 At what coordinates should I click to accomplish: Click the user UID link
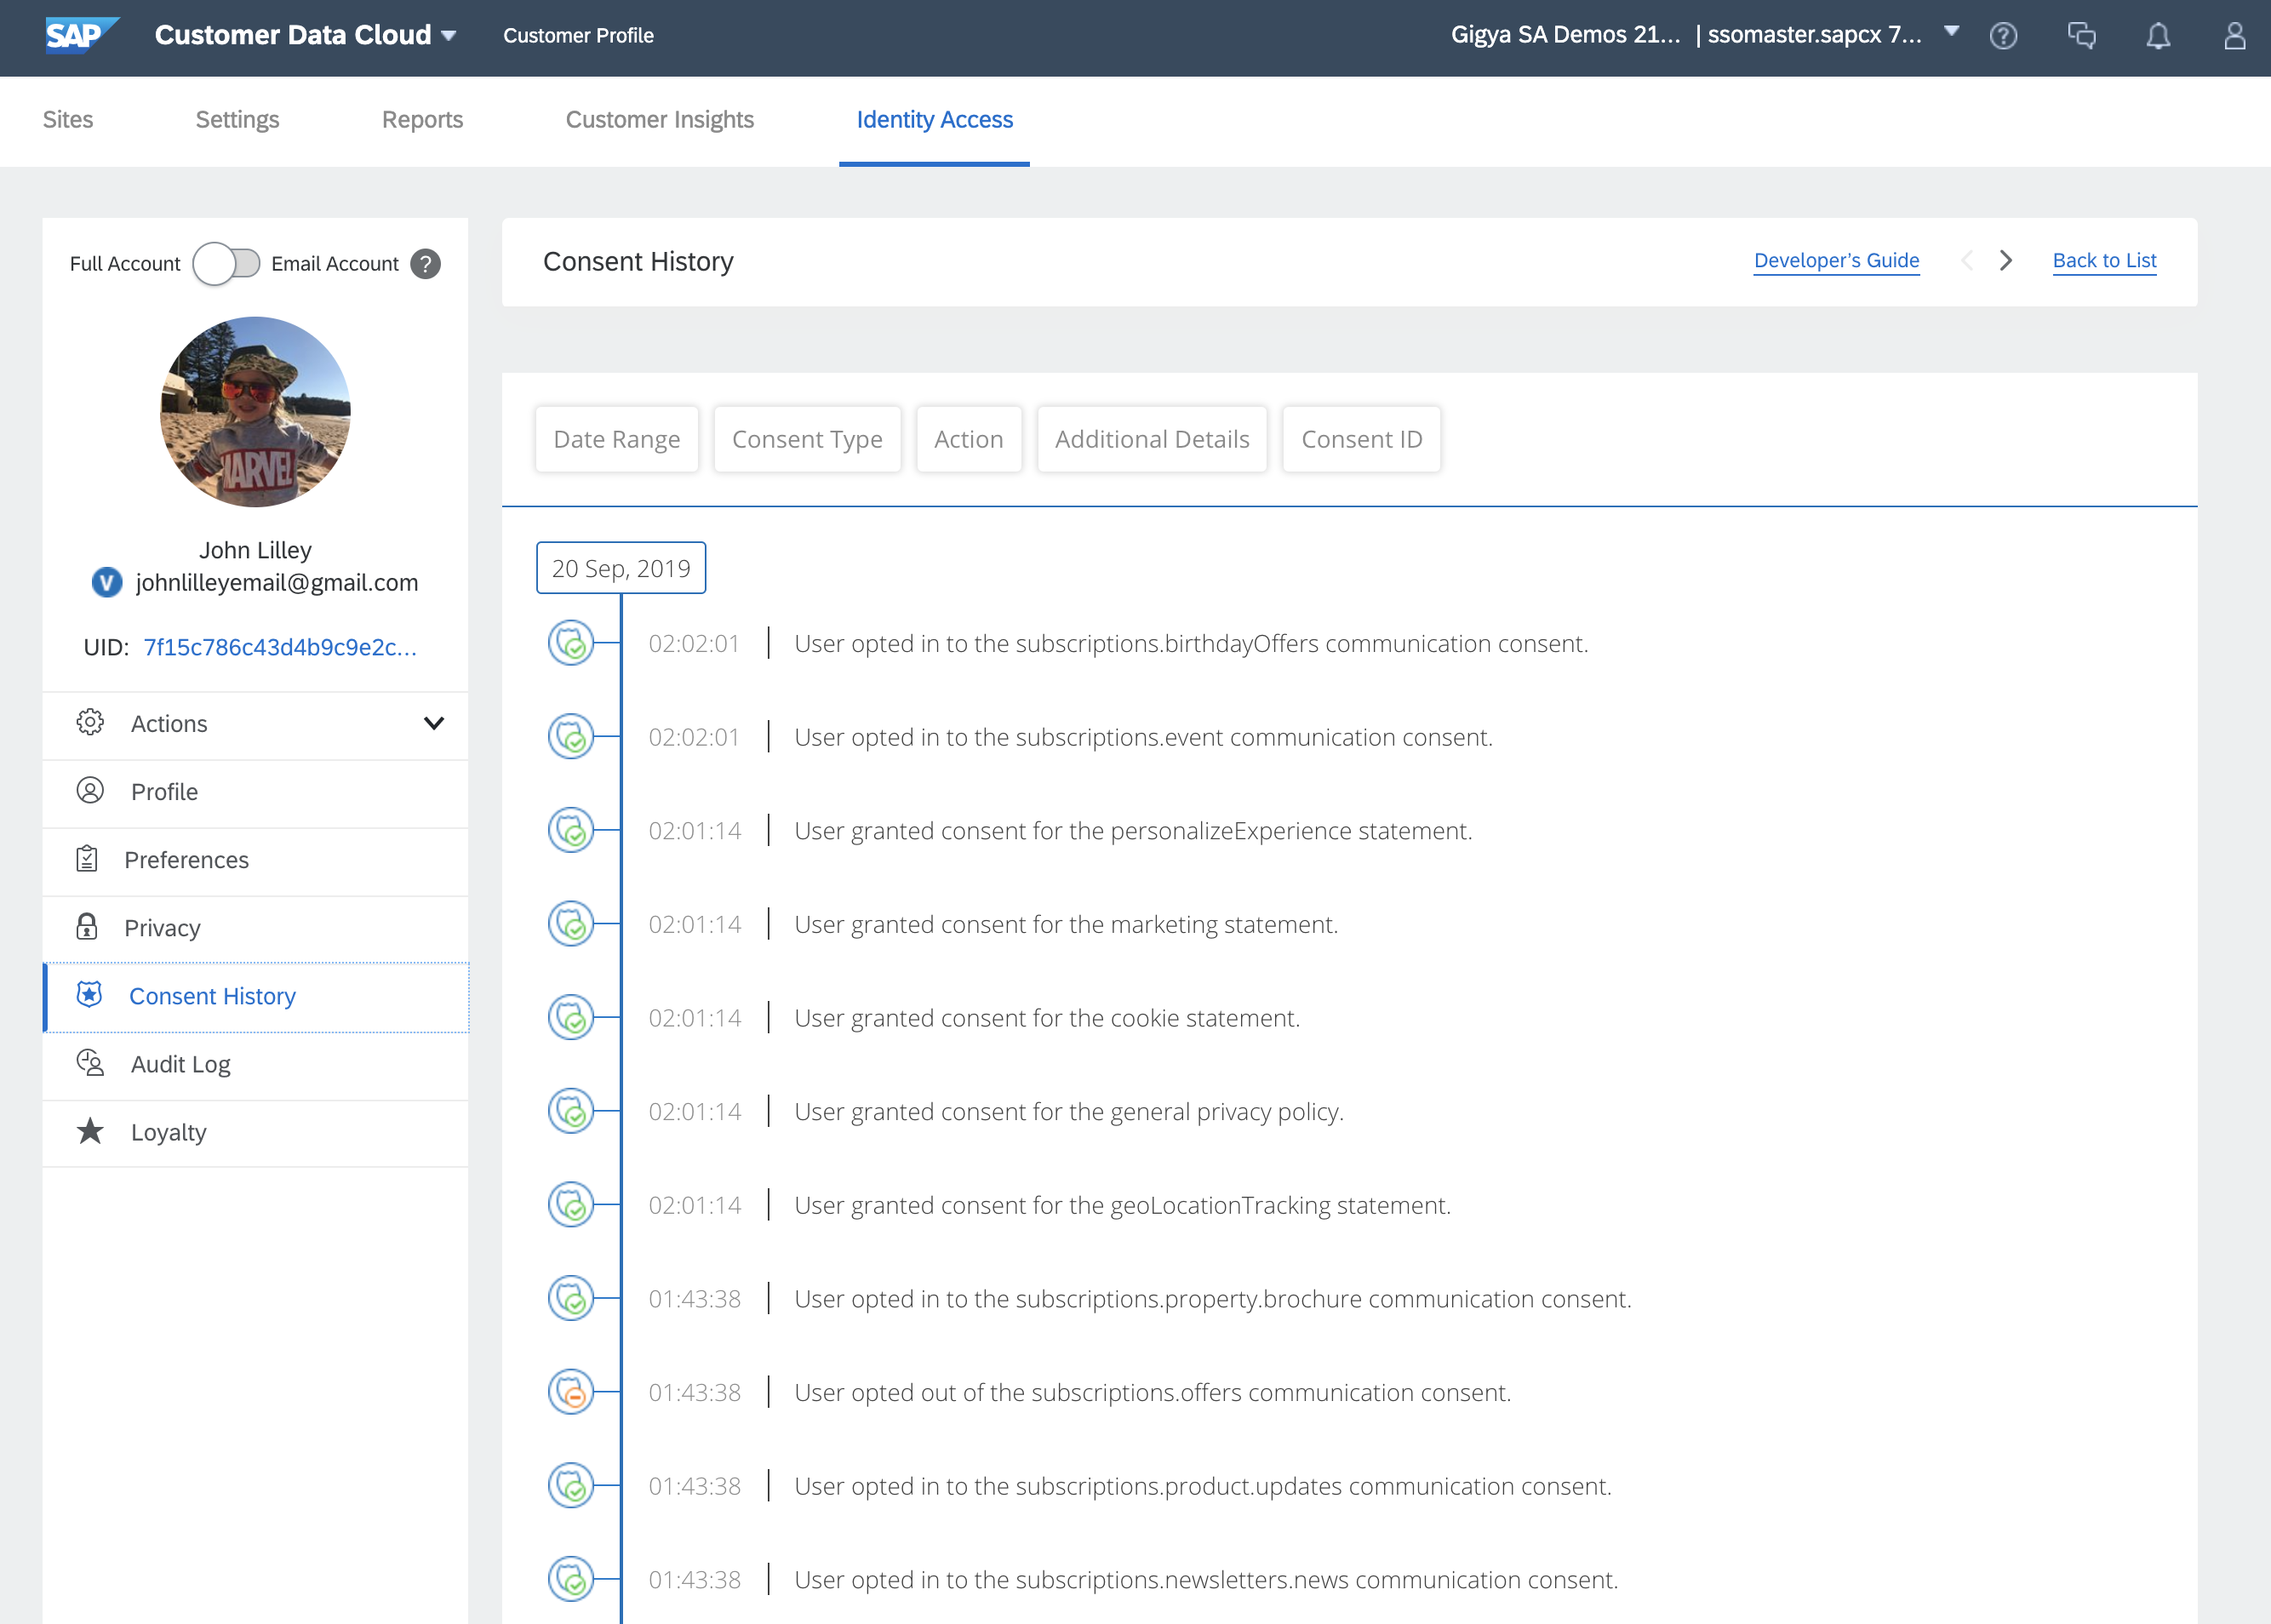click(x=280, y=647)
